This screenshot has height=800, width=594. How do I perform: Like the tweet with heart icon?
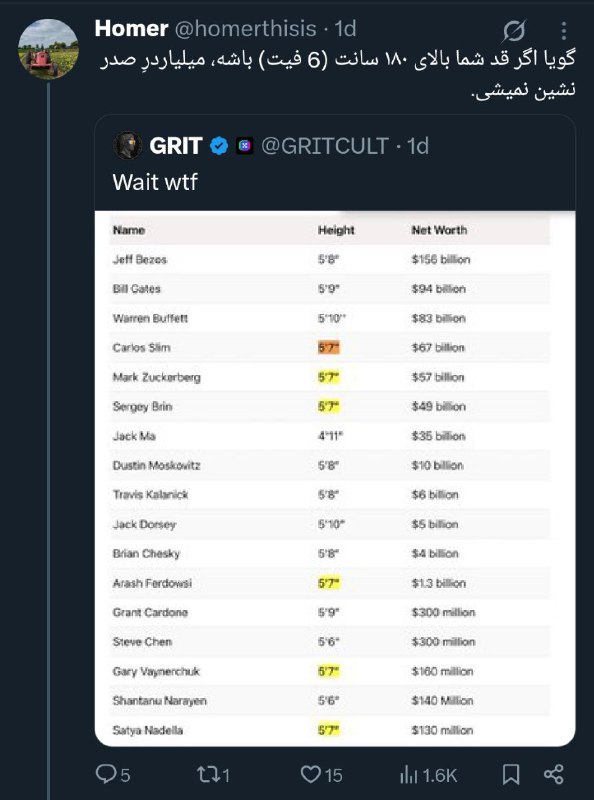point(310,774)
